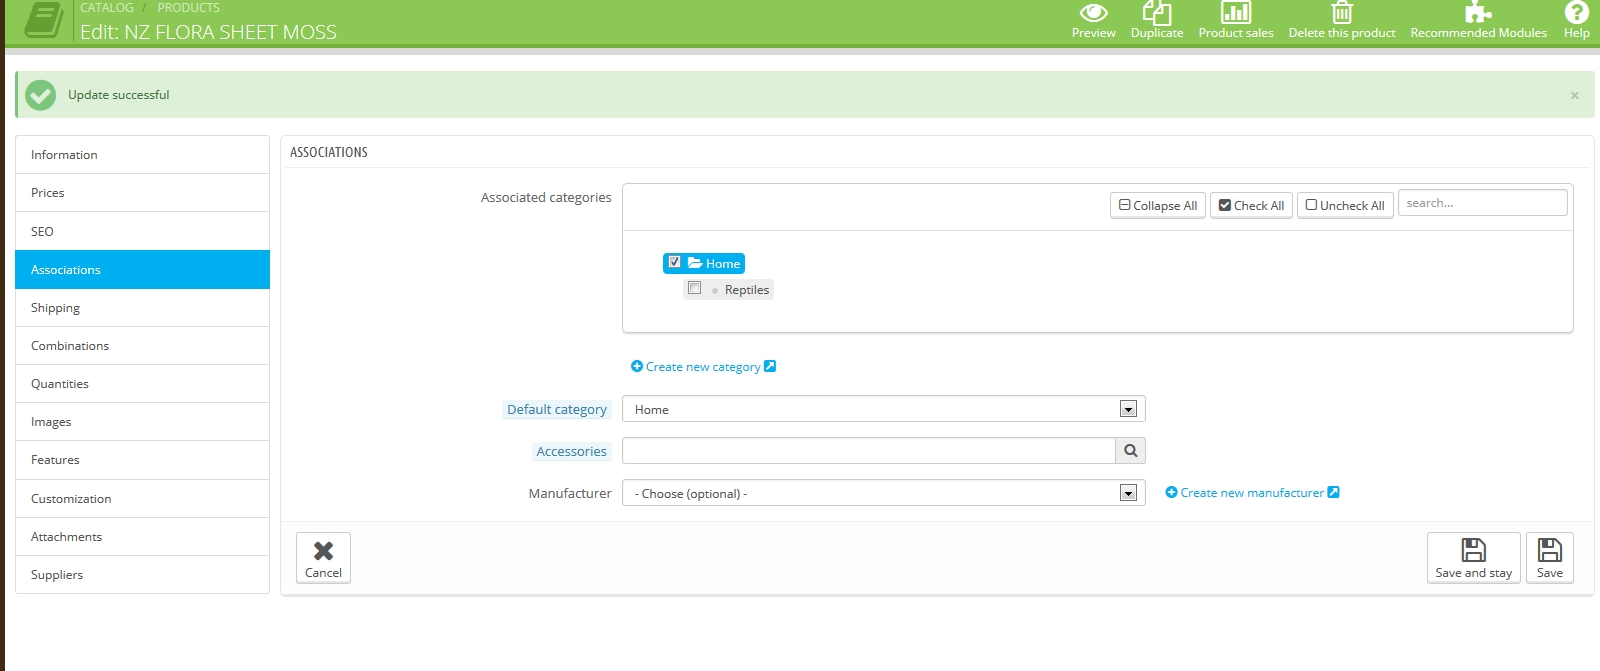Click the Accessories field label

pos(571,451)
